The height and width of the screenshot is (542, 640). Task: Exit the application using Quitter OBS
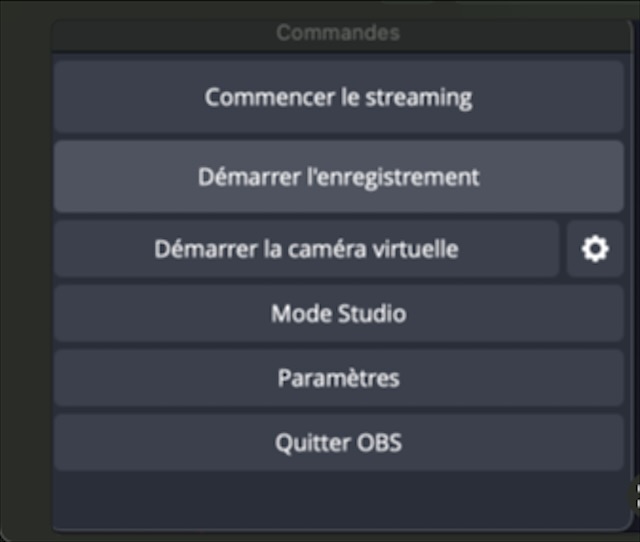pos(338,442)
